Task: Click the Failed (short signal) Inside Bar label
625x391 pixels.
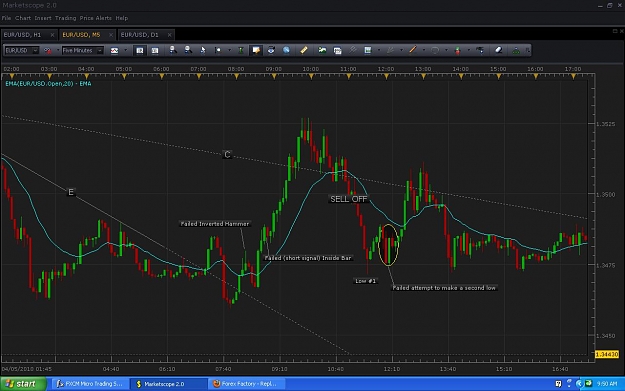Action: click(x=308, y=258)
